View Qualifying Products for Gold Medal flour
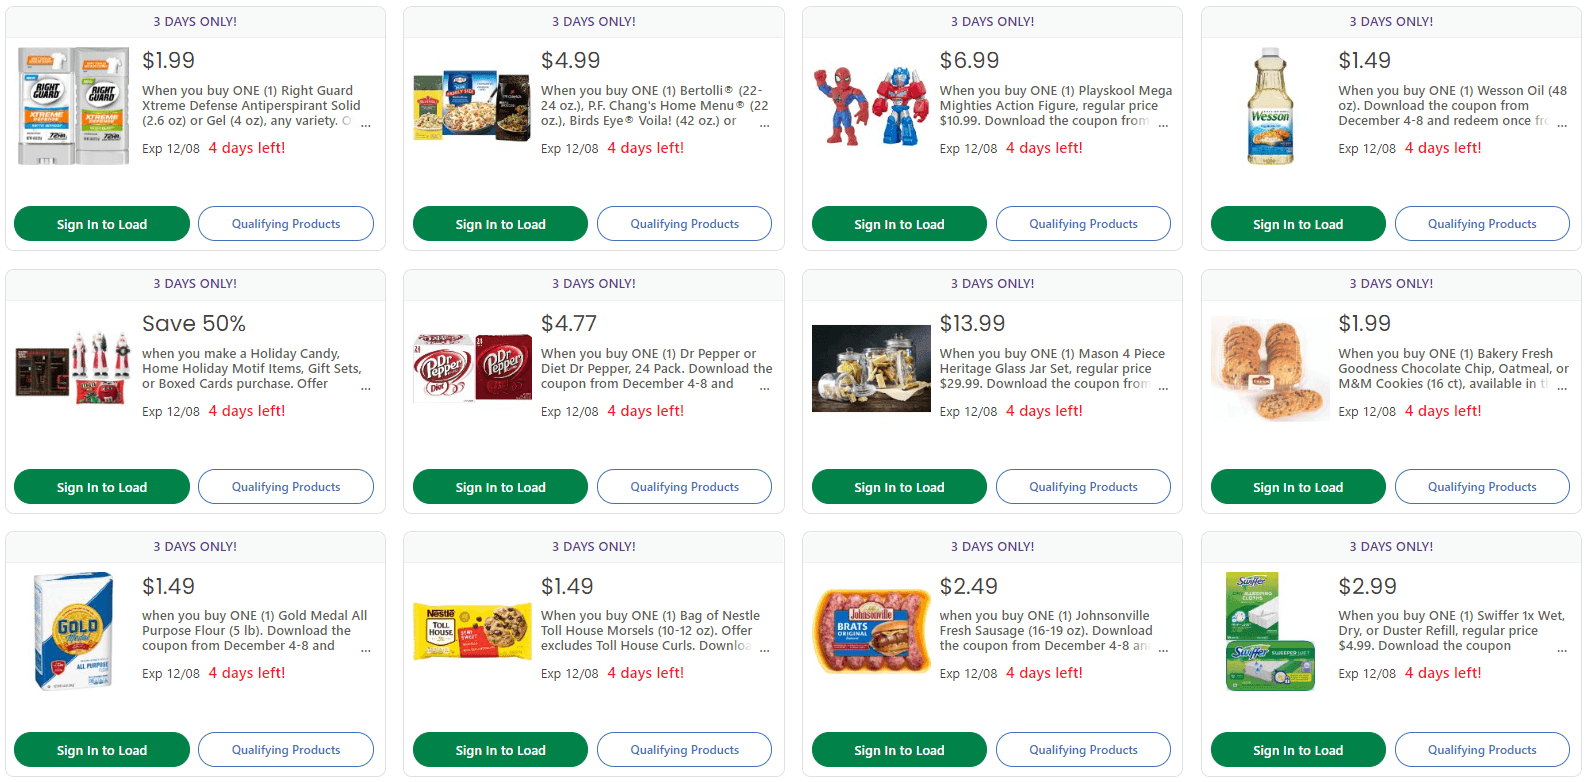1588x782 pixels. [x=286, y=750]
